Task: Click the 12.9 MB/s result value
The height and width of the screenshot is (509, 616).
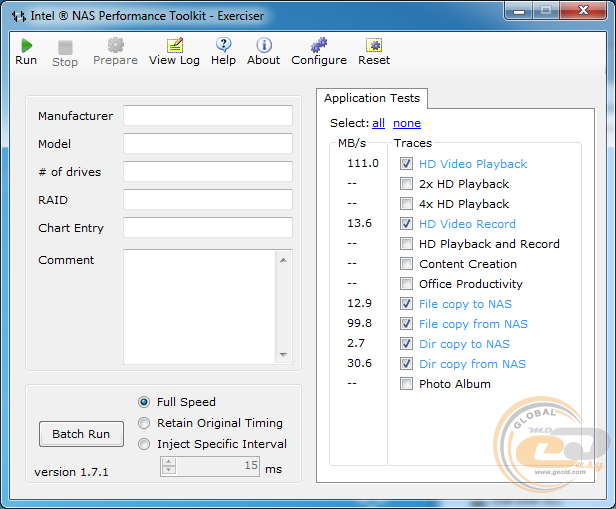Action: coord(359,303)
